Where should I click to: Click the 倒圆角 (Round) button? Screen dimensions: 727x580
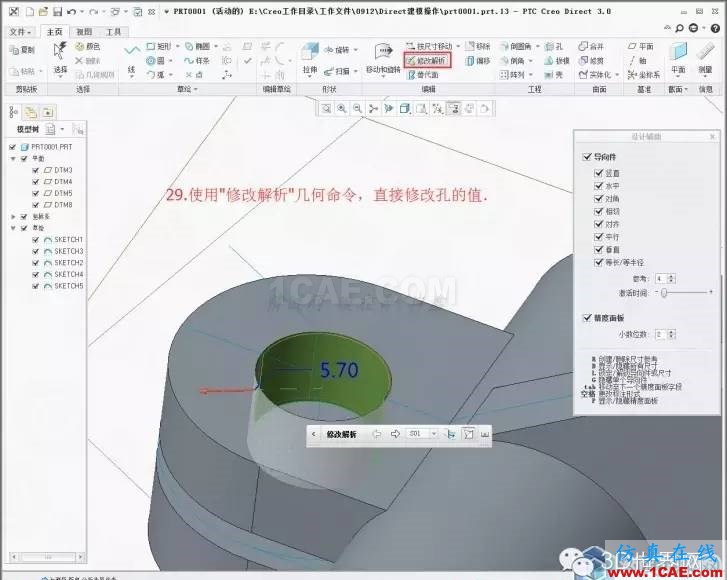[x=516, y=46]
